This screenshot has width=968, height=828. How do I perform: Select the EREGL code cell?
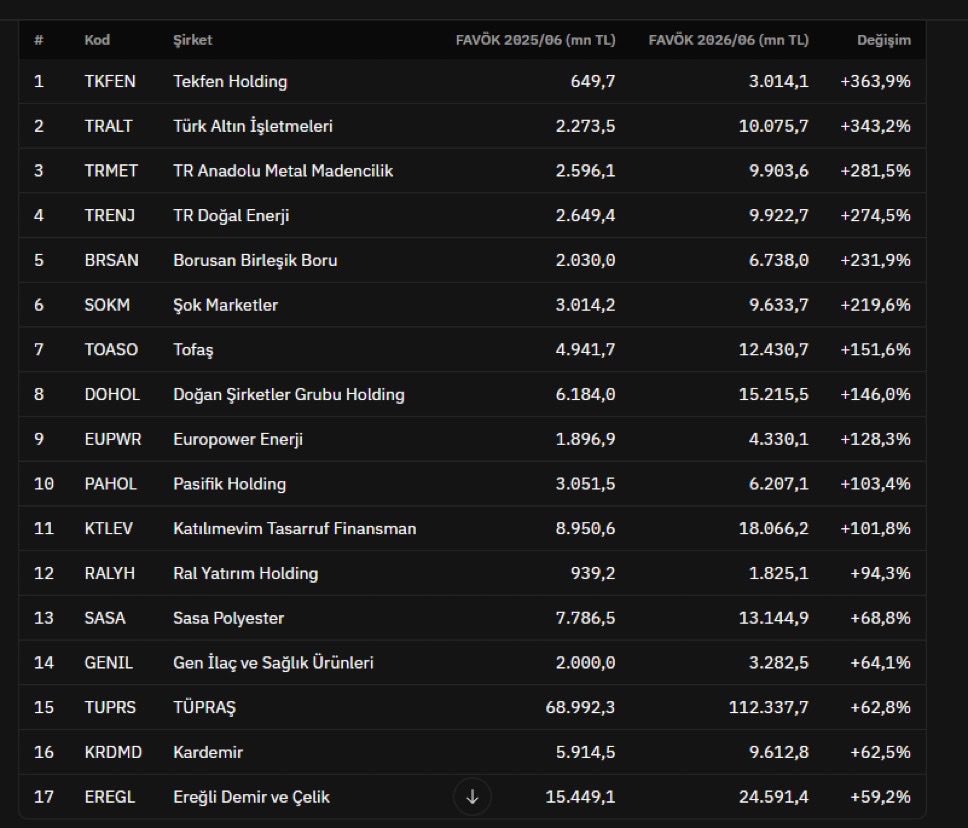pos(110,797)
